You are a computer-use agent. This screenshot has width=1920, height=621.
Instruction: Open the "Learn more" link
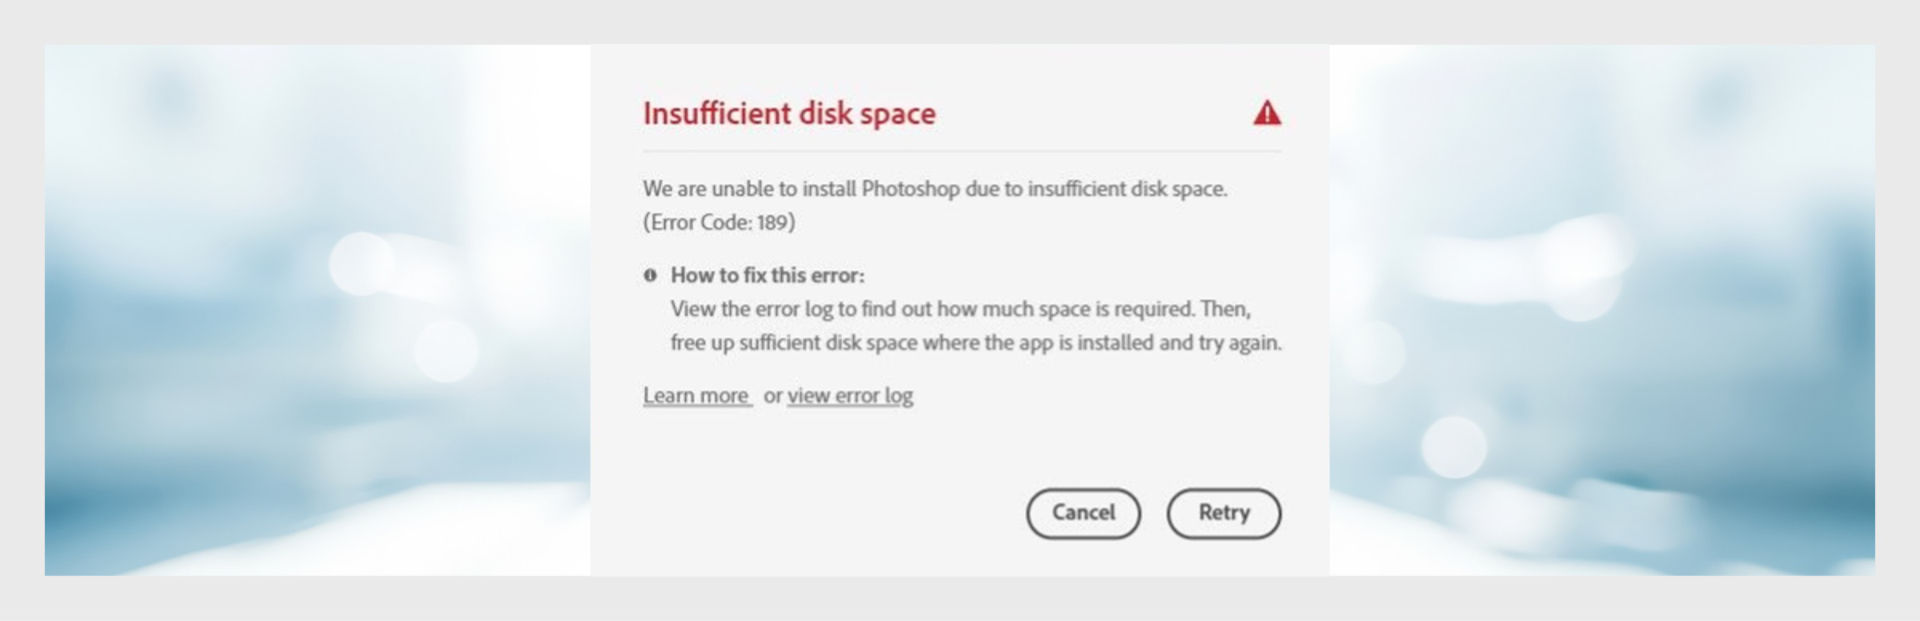pyautogui.click(x=696, y=396)
